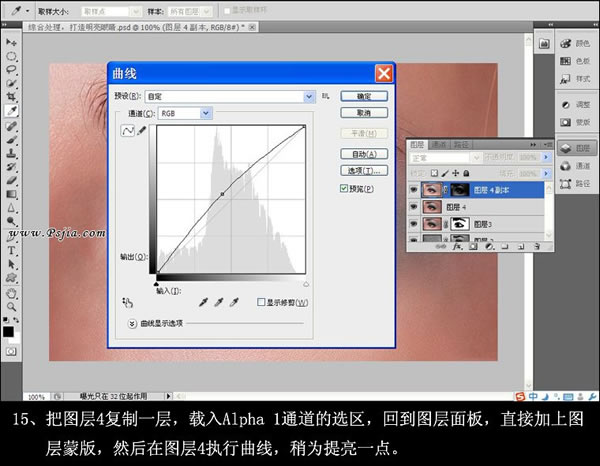600x466 pixels.
Task: Select the Move tool in toolbox
Action: [11, 42]
